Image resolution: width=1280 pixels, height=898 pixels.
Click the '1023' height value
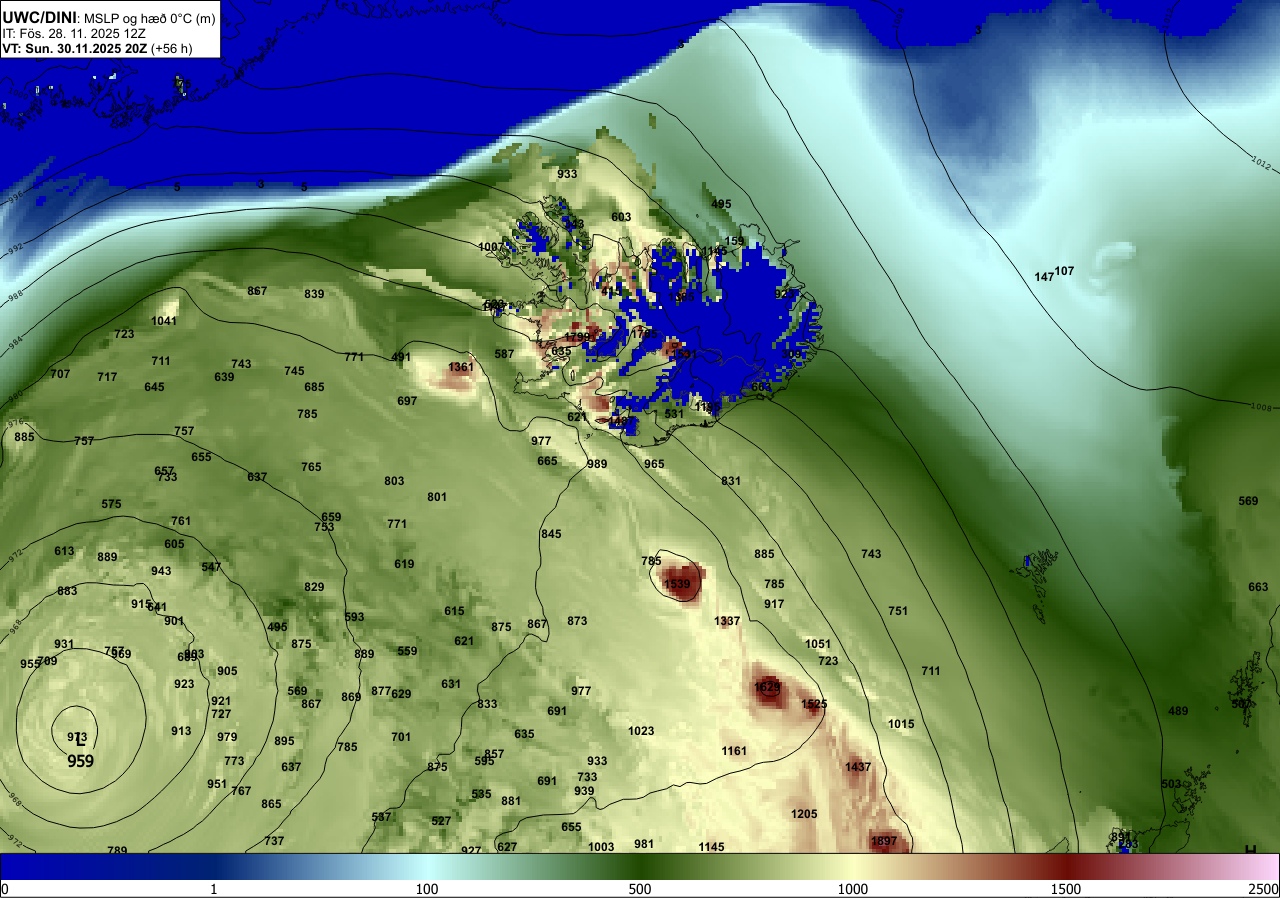click(641, 731)
